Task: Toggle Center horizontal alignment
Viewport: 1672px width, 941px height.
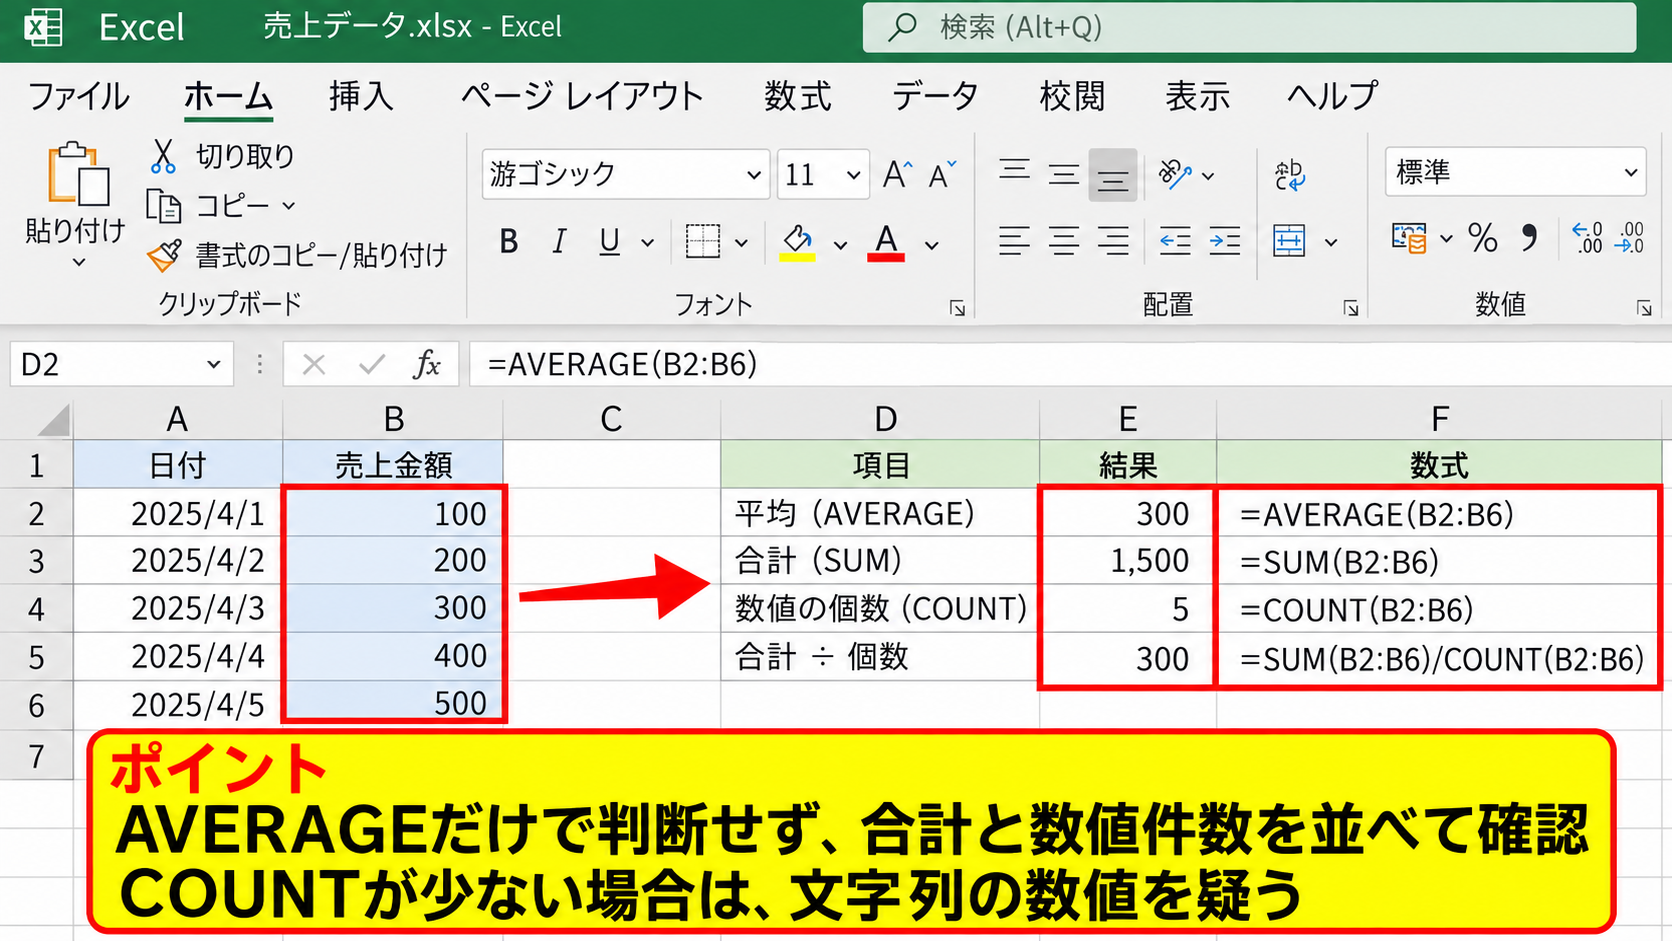Action: [x=1063, y=241]
